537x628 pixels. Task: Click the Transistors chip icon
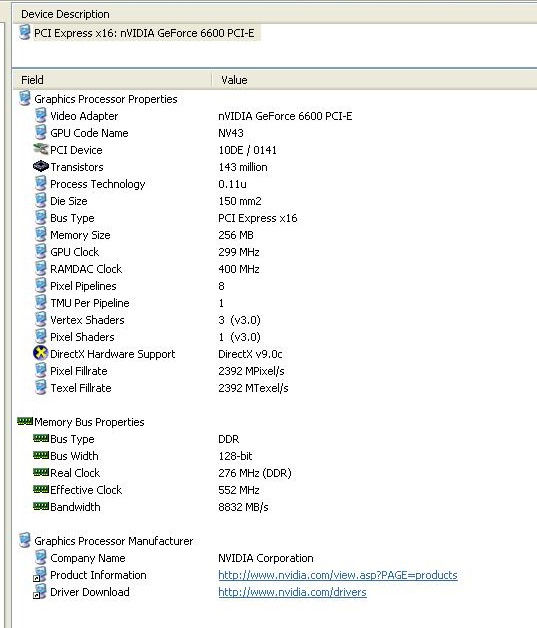pos(40,167)
